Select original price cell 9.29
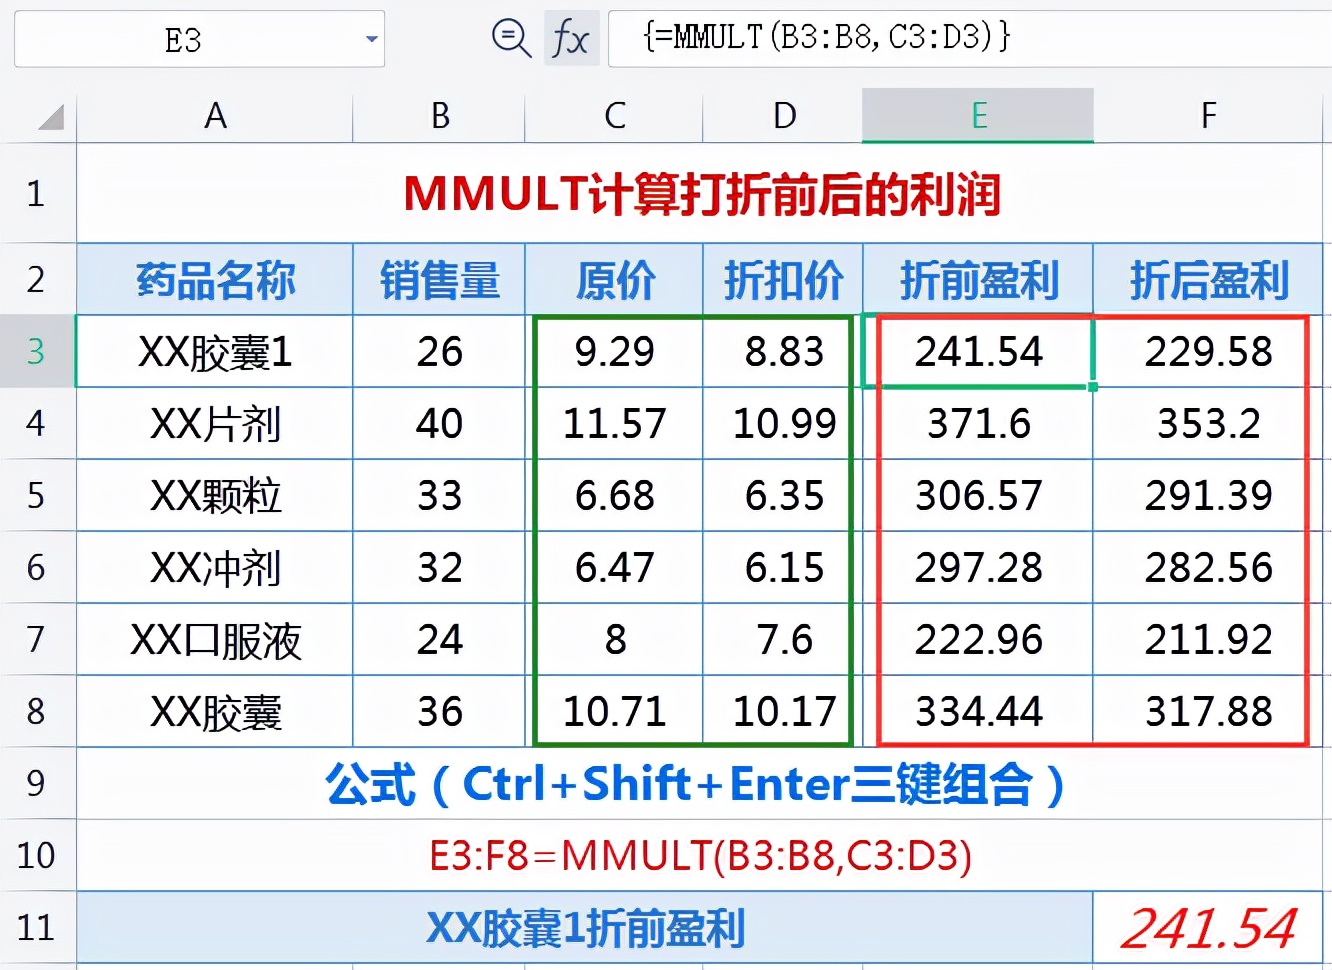The width and height of the screenshot is (1332, 970). [x=614, y=351]
